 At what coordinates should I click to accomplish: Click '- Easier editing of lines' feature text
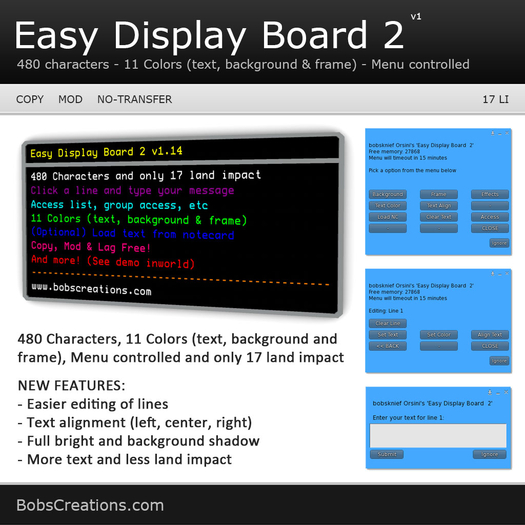[x=93, y=404]
